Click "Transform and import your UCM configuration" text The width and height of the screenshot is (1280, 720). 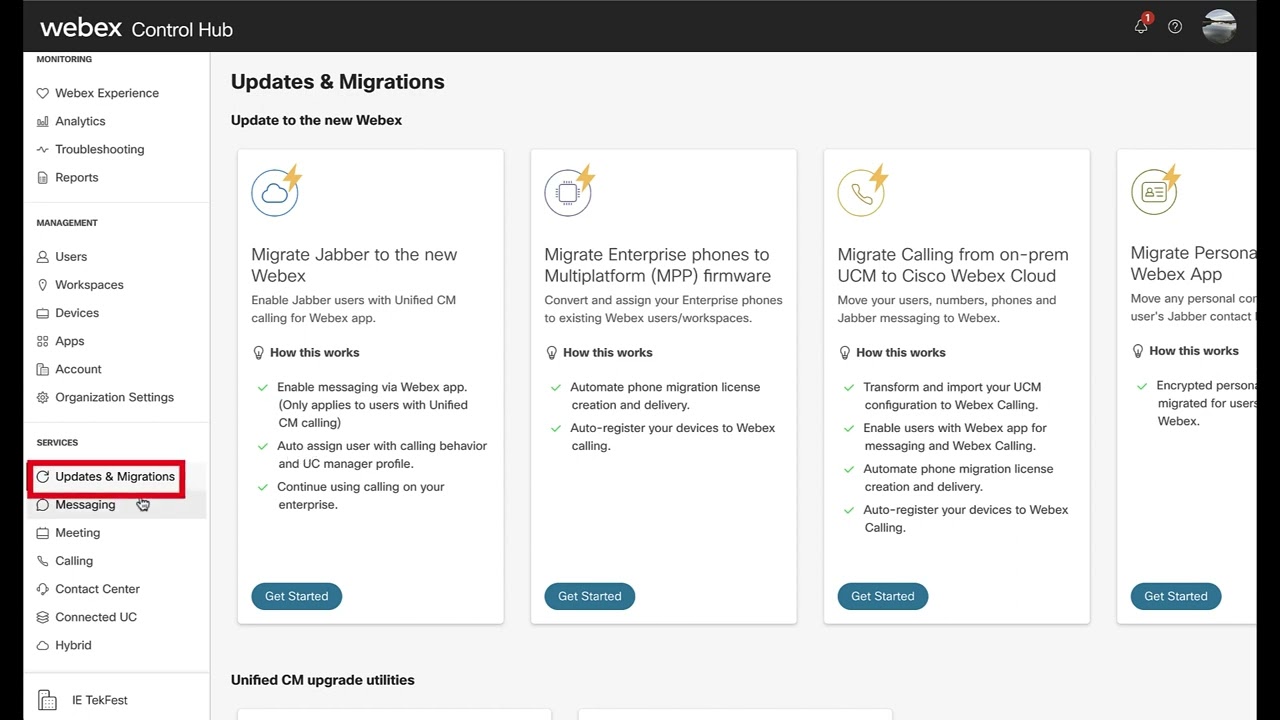pos(952,396)
